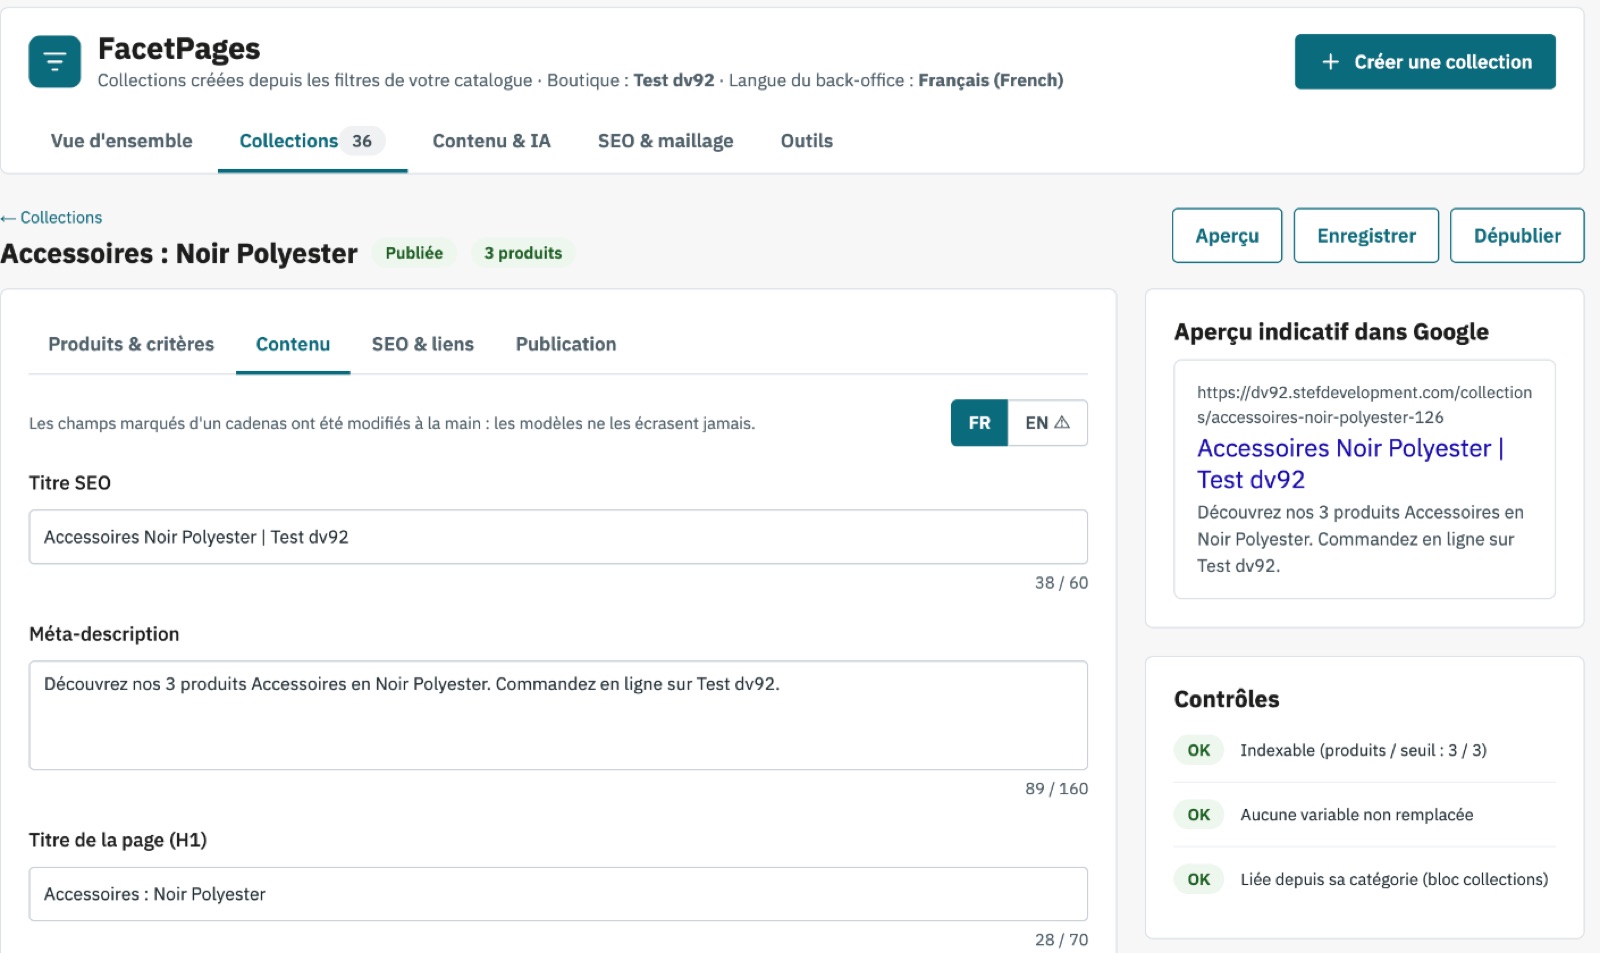Click the OK badge for Indexable check
The width and height of the screenshot is (1600, 953).
(x=1198, y=750)
